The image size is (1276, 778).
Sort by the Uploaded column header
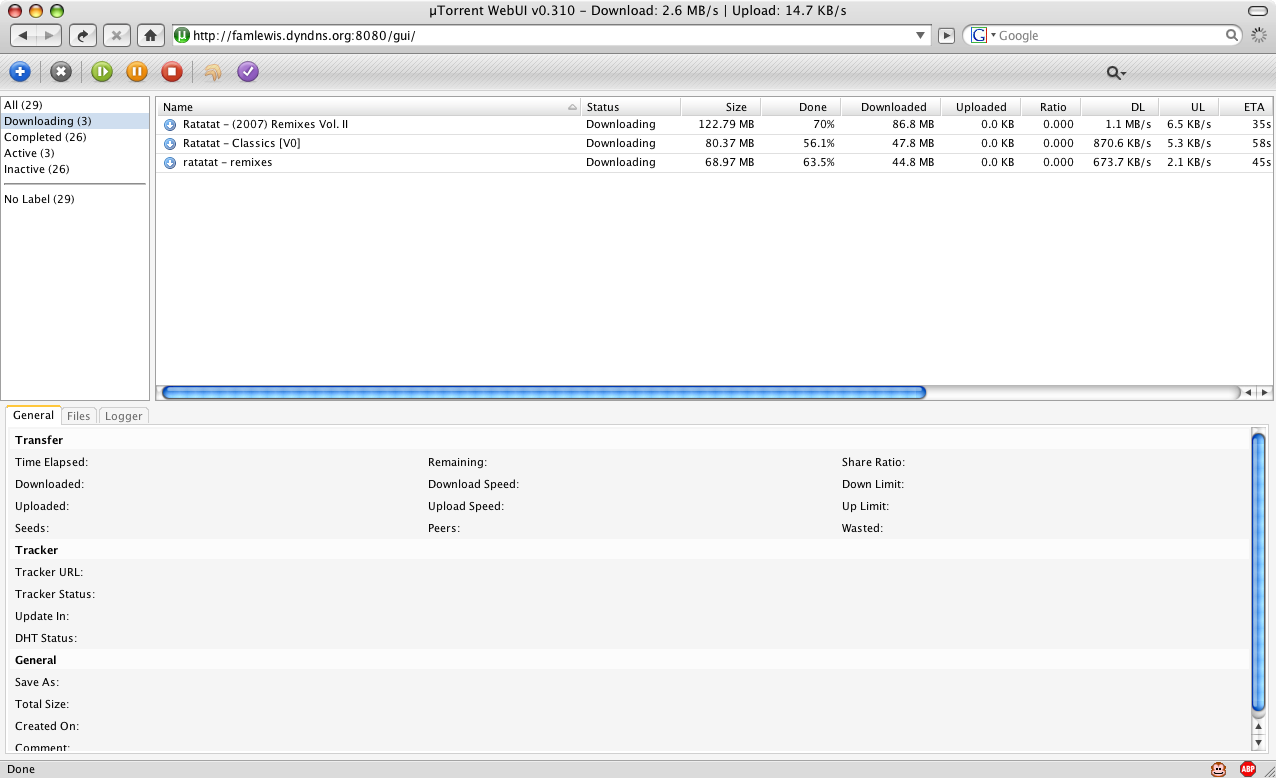pos(981,107)
